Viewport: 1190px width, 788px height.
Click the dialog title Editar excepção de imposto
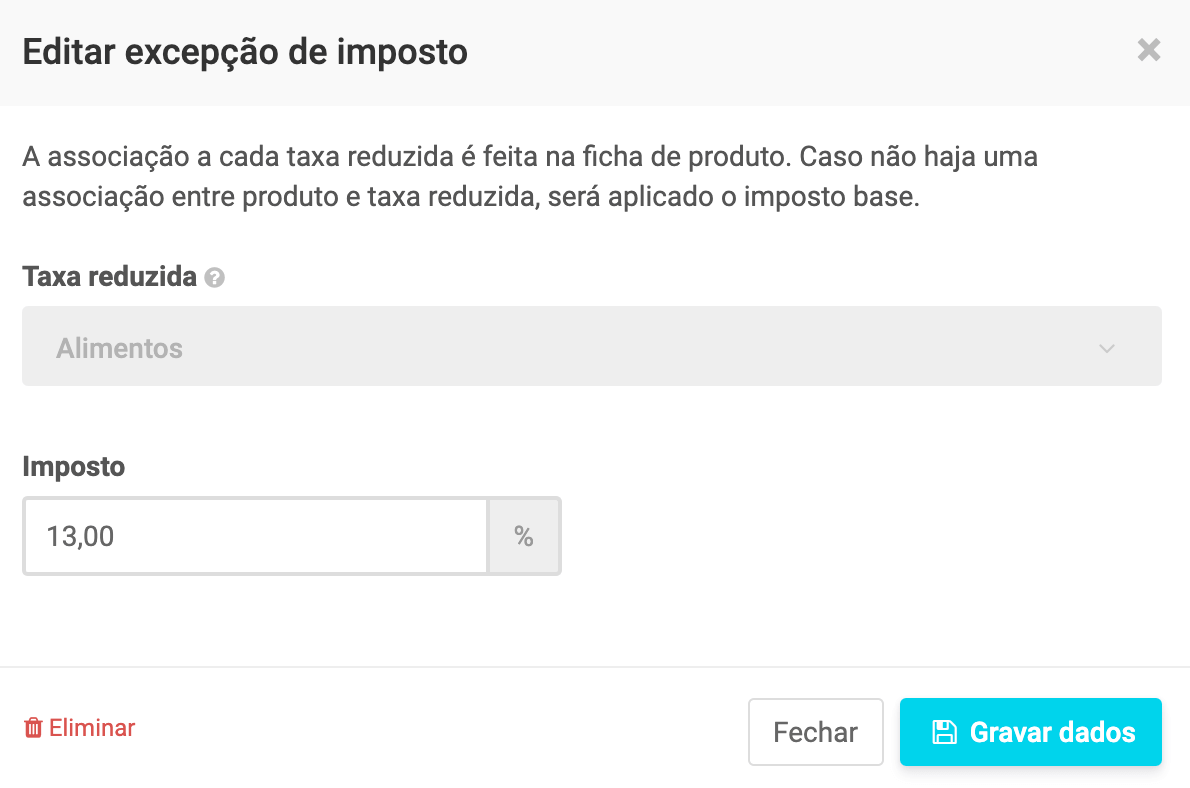245,51
